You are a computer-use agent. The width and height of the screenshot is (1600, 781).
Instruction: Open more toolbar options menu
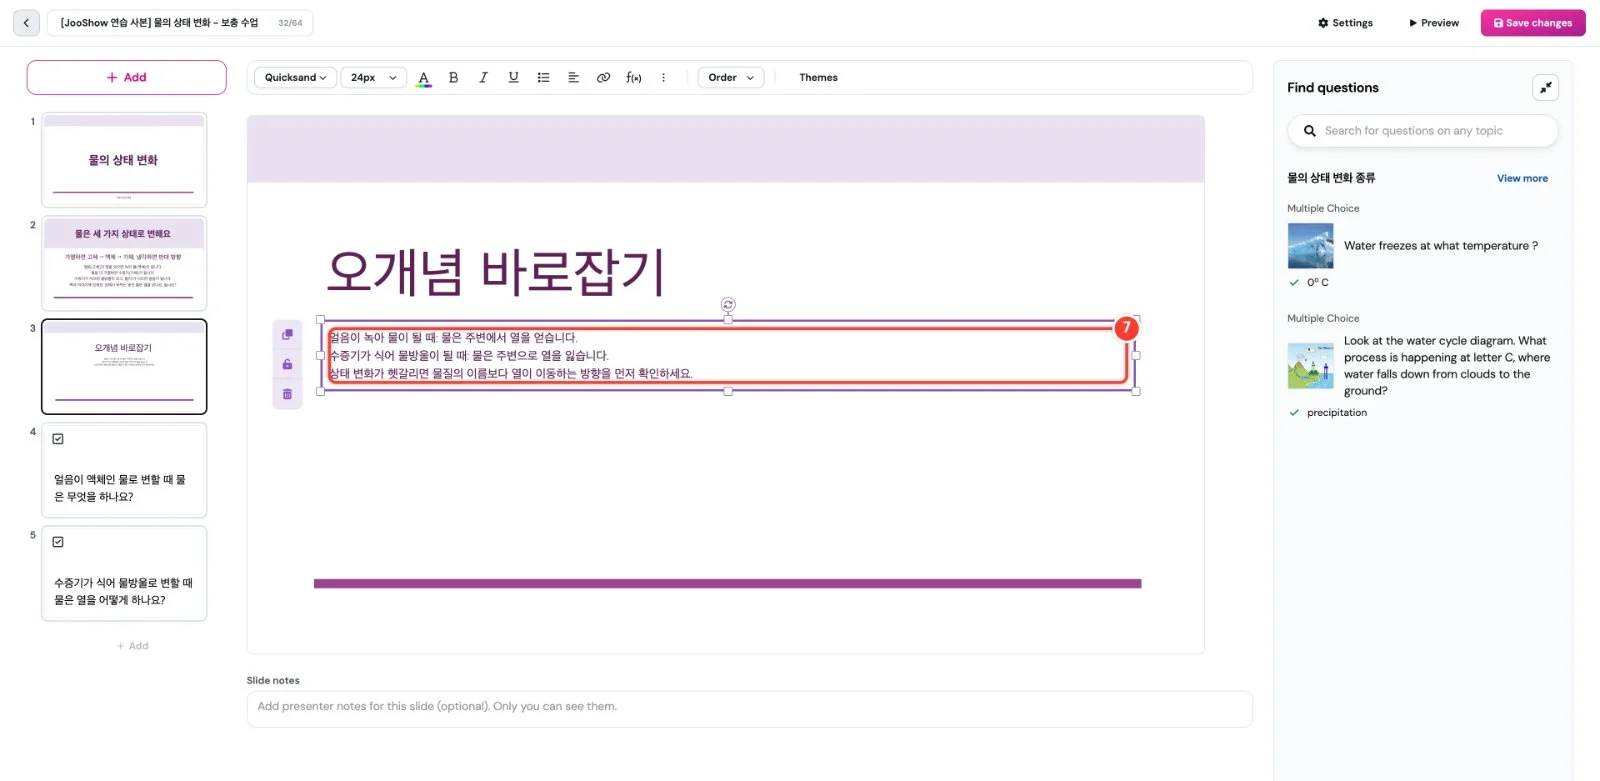(663, 78)
